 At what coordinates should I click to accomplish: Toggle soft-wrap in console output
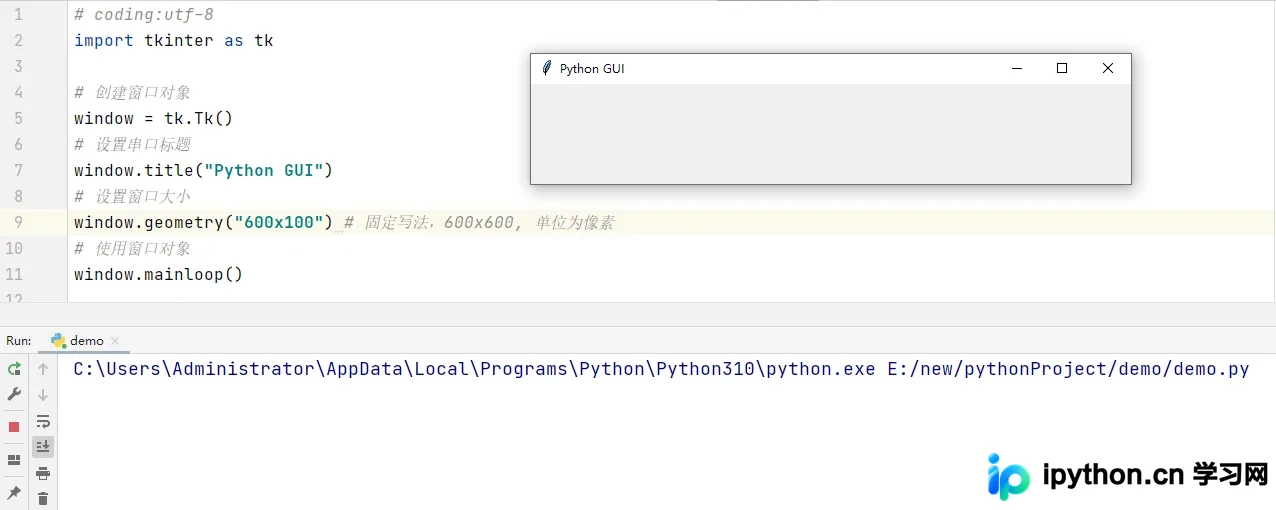[x=43, y=422]
